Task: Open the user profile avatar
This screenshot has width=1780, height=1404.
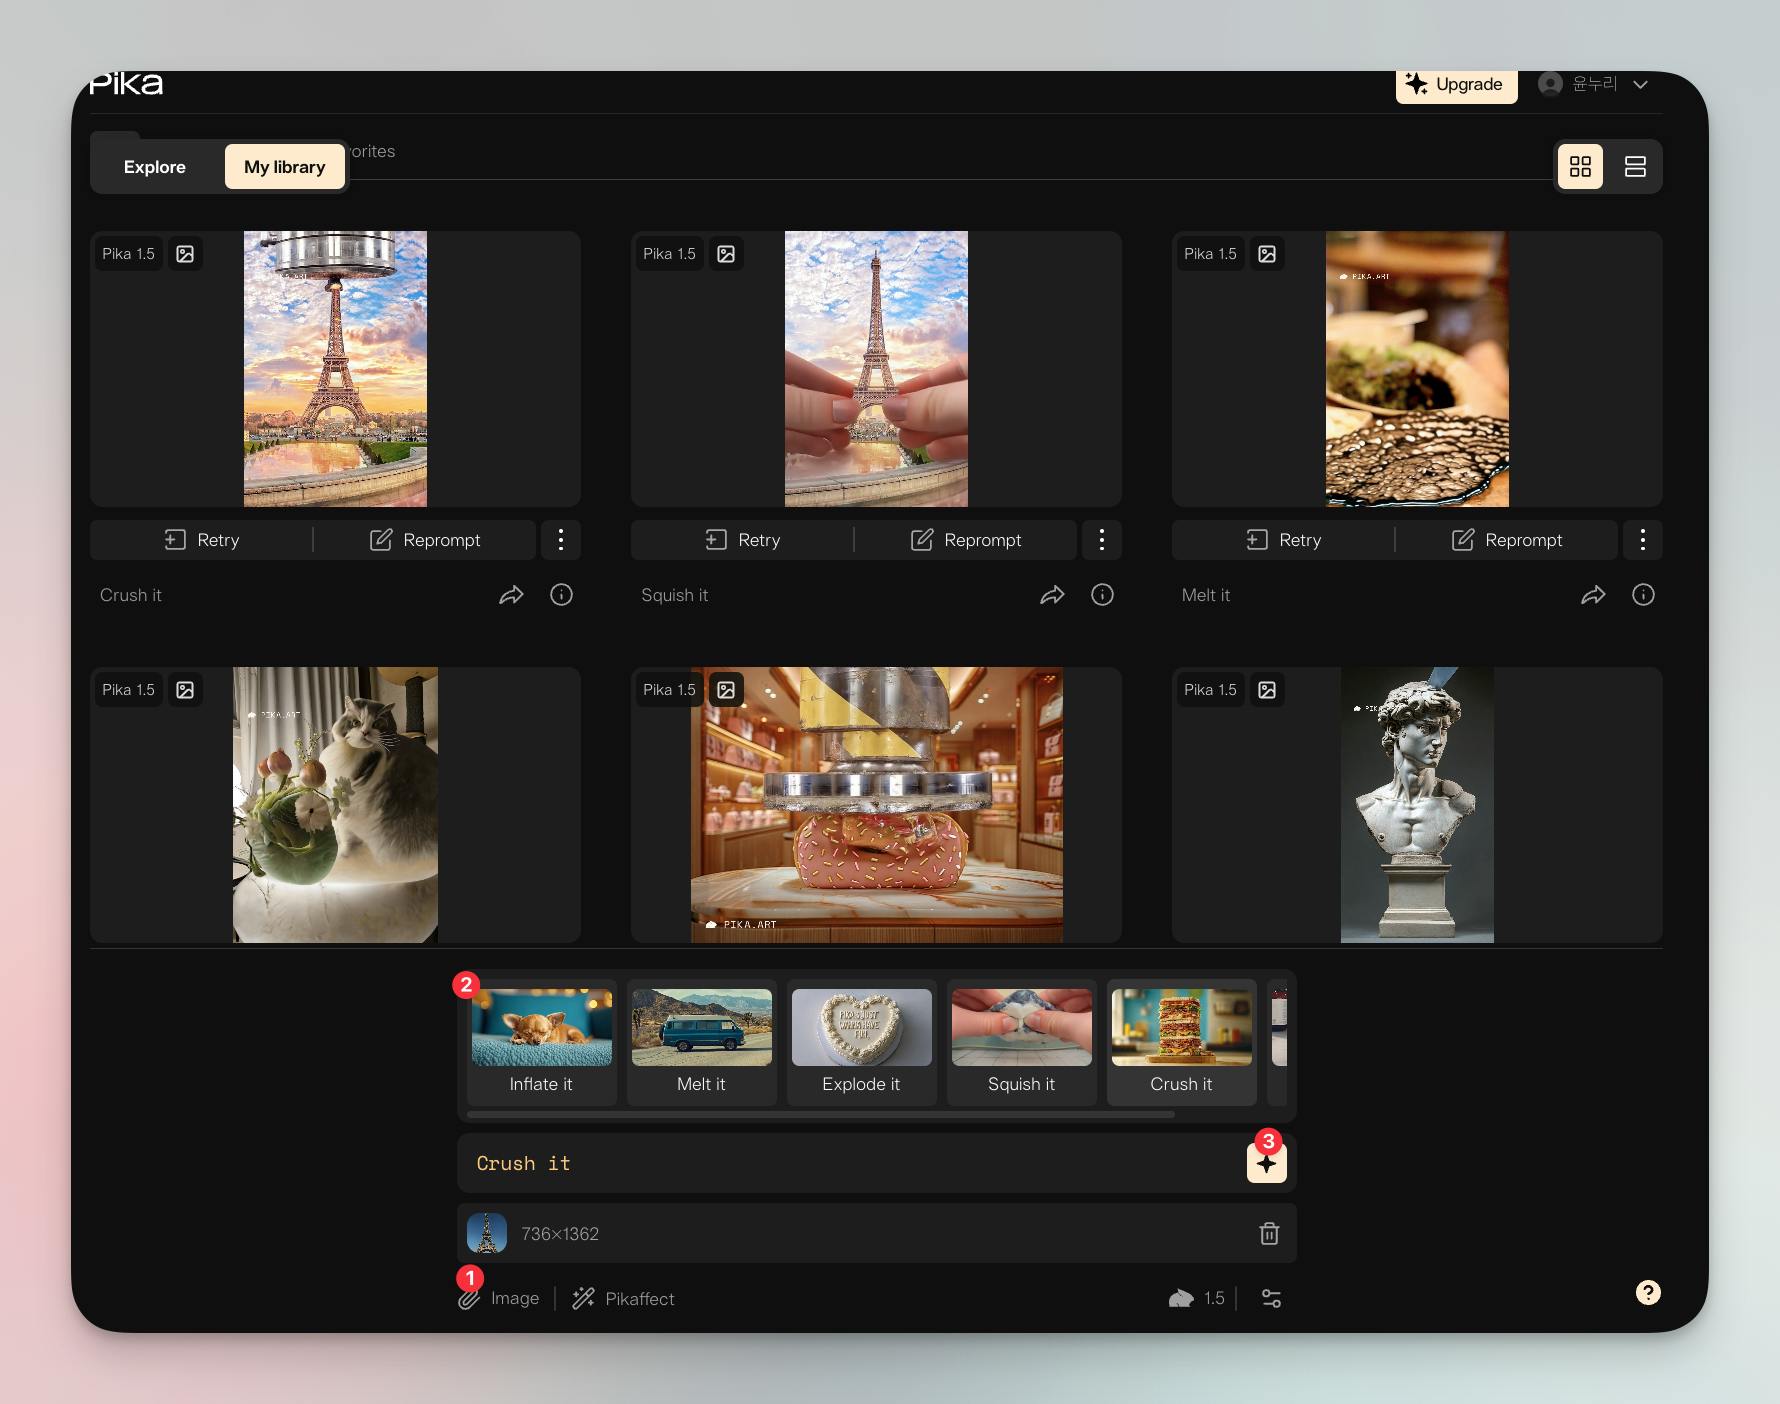Action: click(x=1550, y=84)
